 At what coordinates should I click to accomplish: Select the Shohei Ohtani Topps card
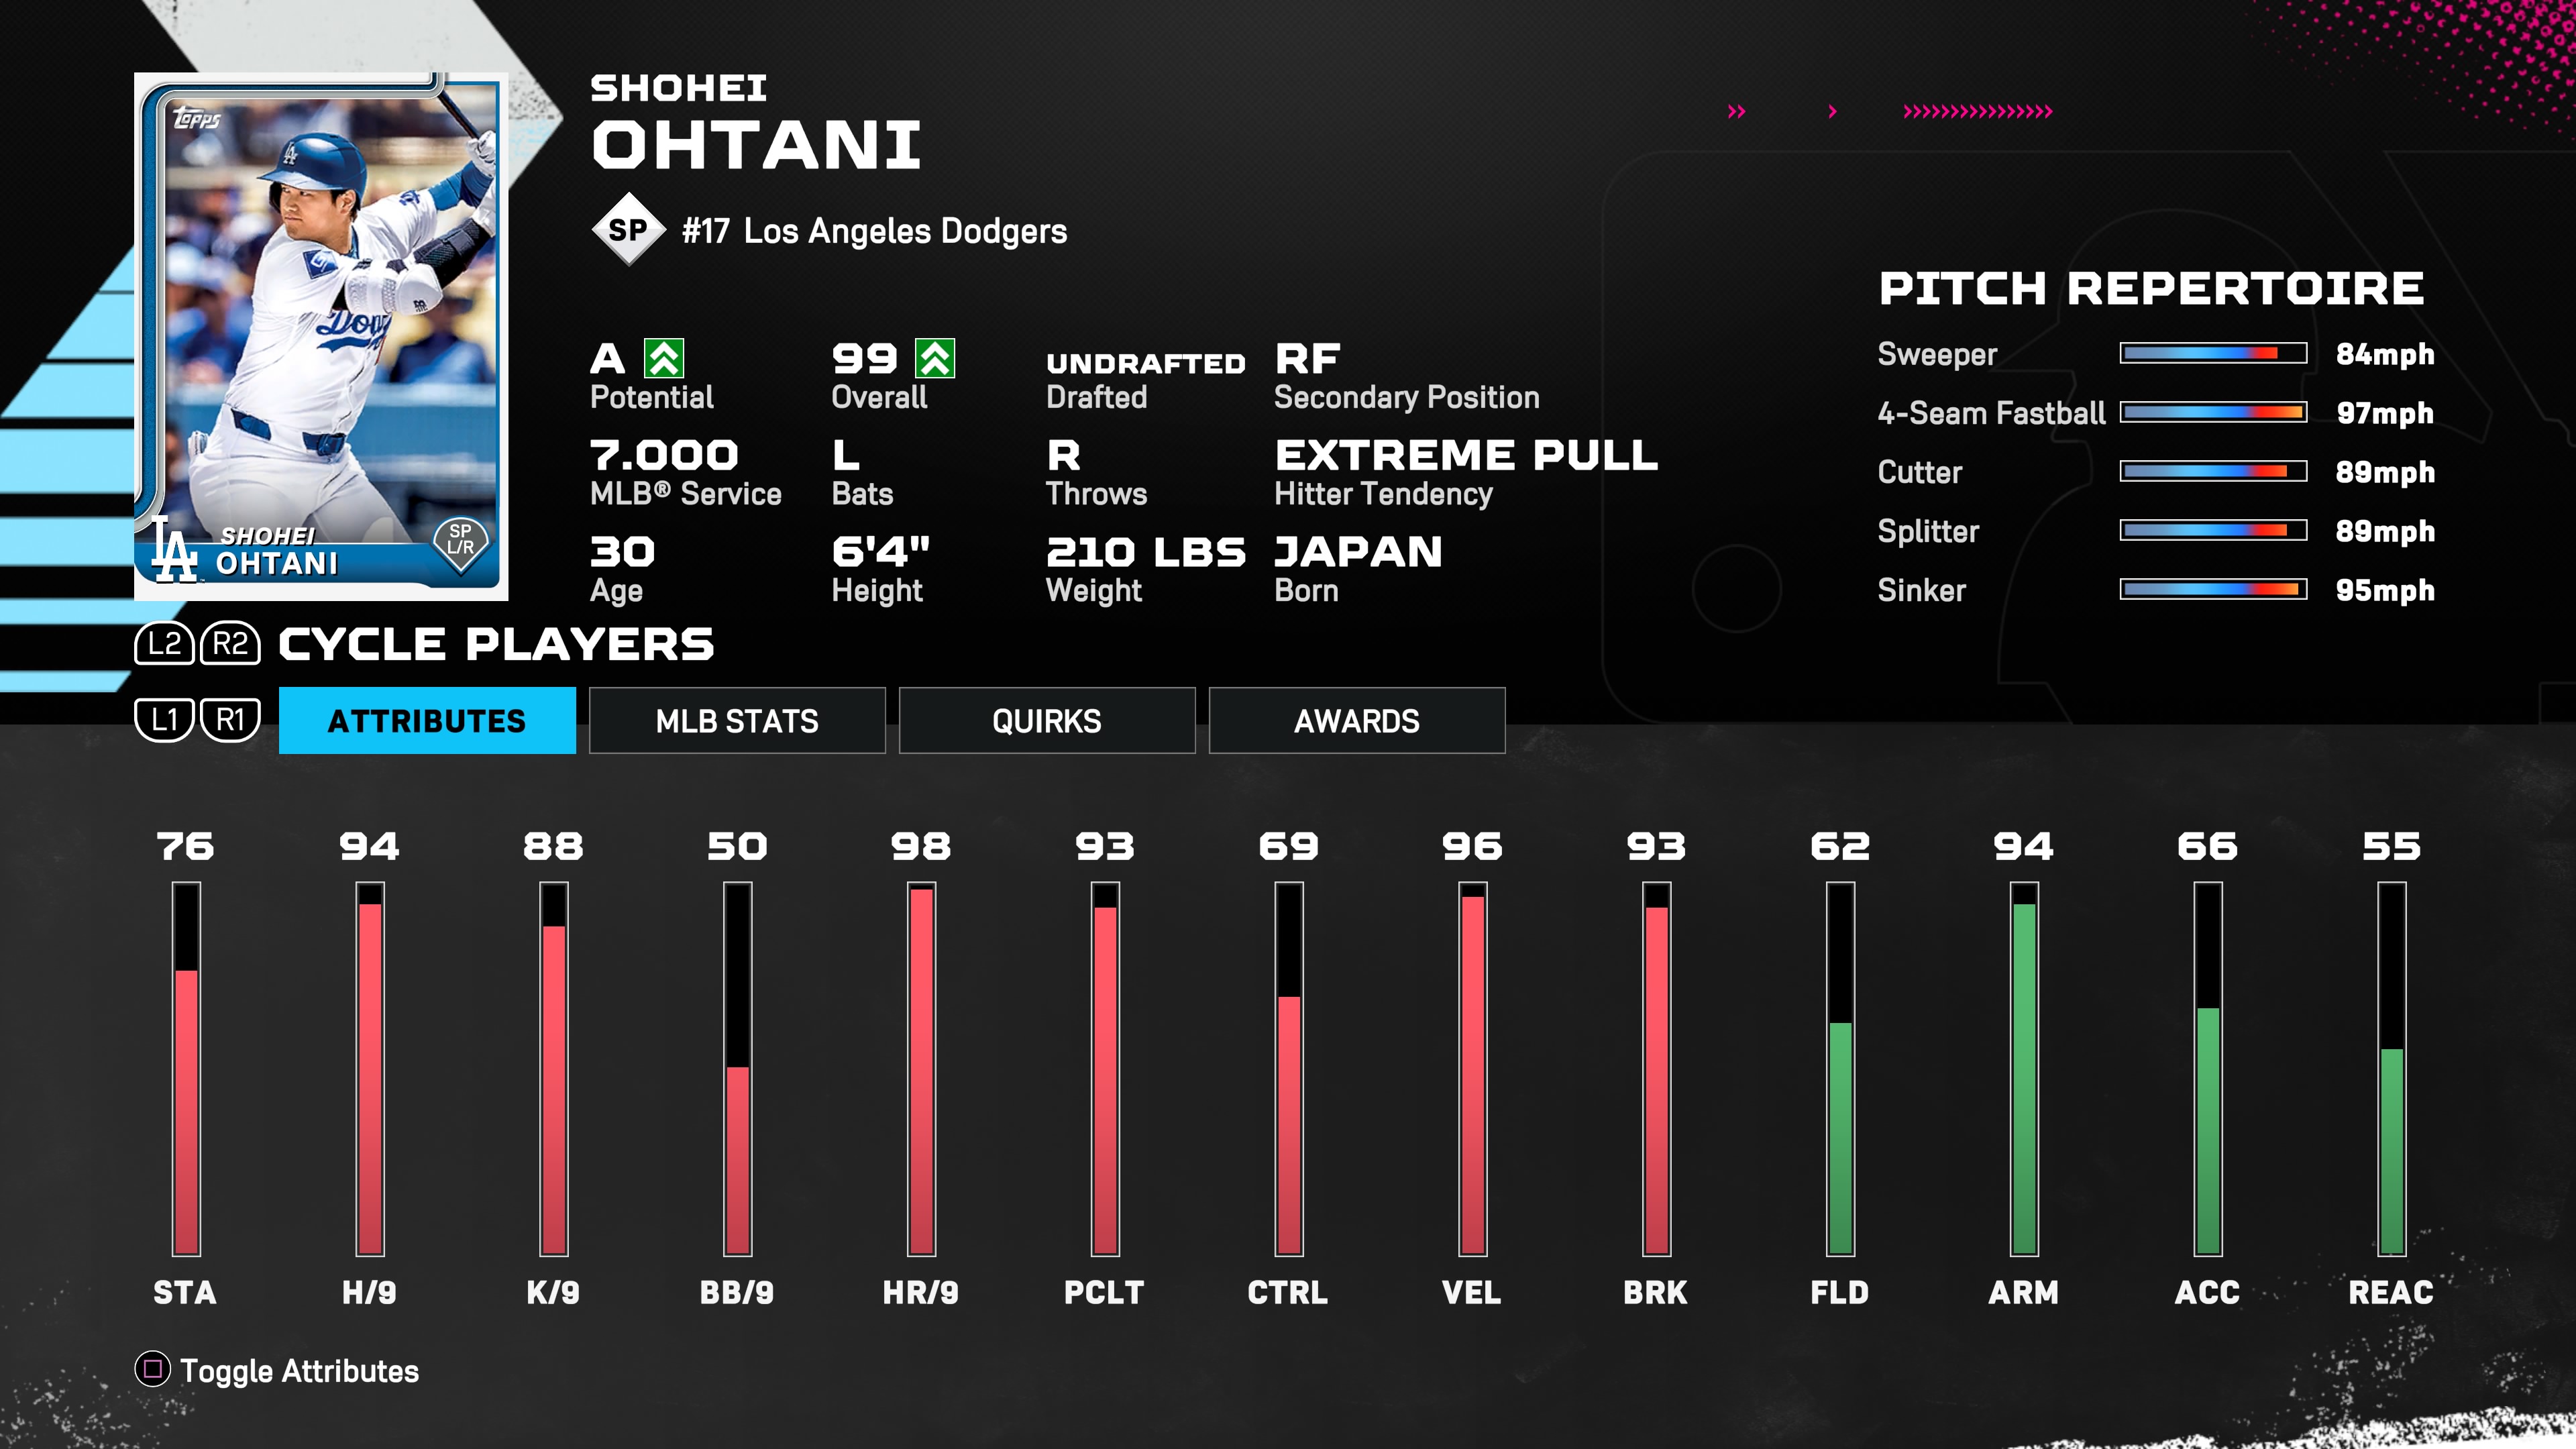tap(321, 336)
